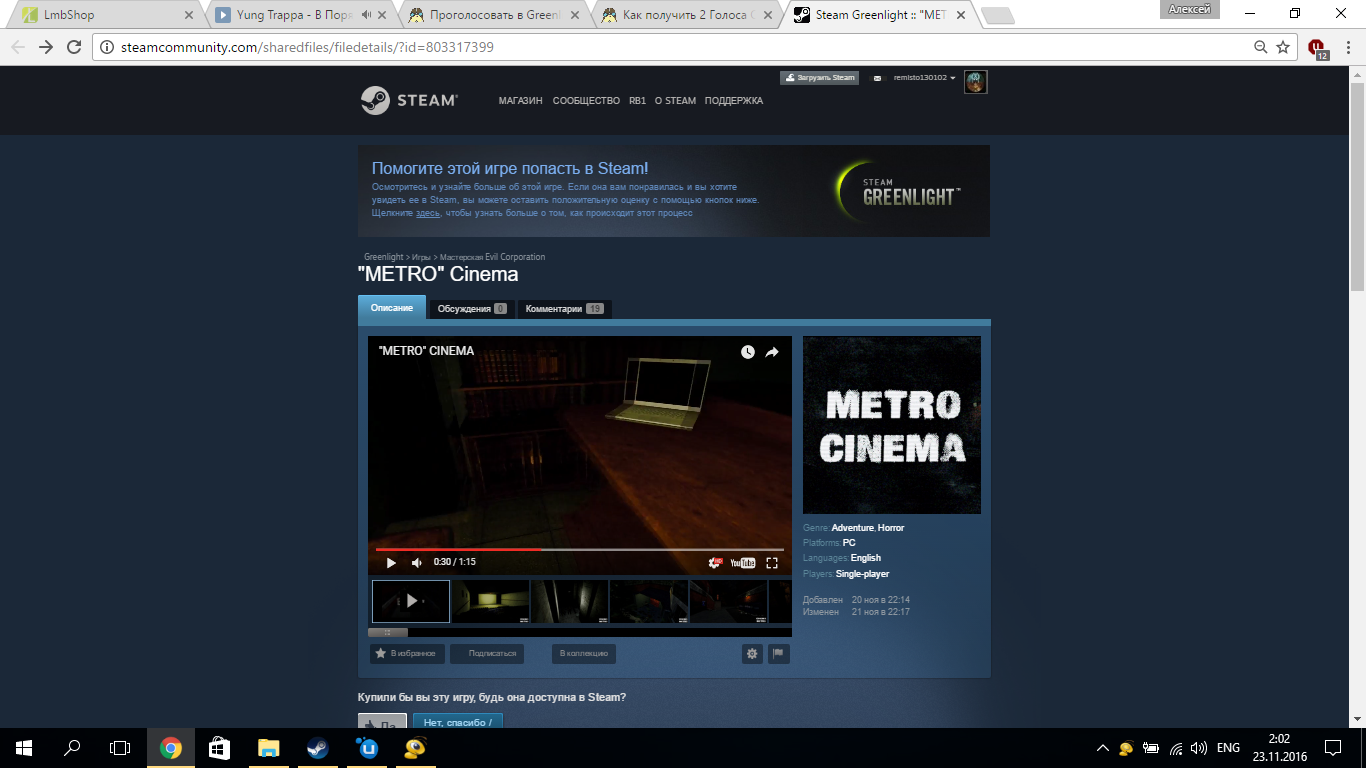The height and width of the screenshot is (768, 1366).
Task: Enter fullscreen mode in the video player
Action: pos(772,563)
